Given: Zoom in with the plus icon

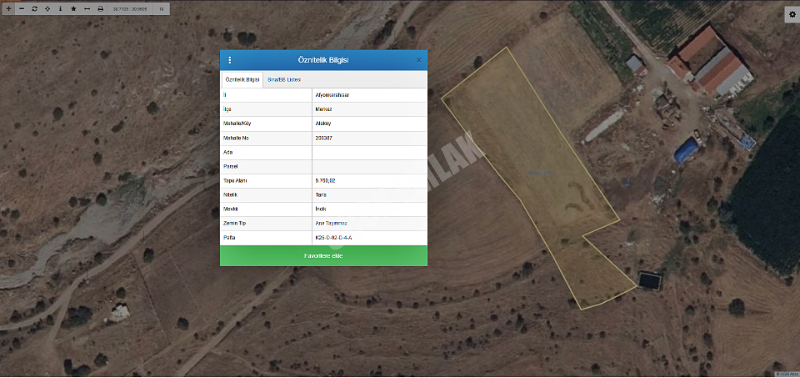Looking at the screenshot, I should point(9,9).
